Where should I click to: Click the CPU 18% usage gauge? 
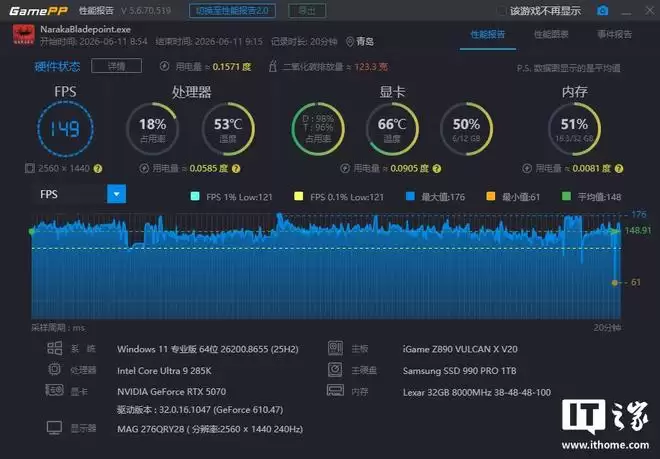(x=152, y=128)
